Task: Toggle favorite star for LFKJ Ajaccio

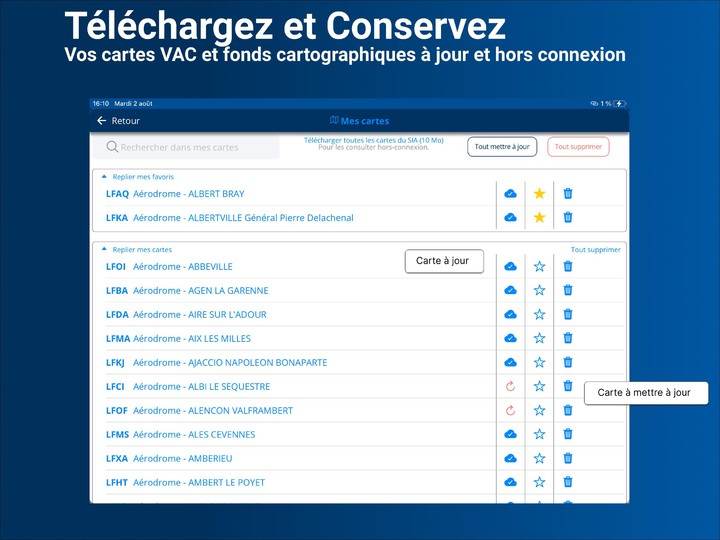Action: (x=539, y=362)
